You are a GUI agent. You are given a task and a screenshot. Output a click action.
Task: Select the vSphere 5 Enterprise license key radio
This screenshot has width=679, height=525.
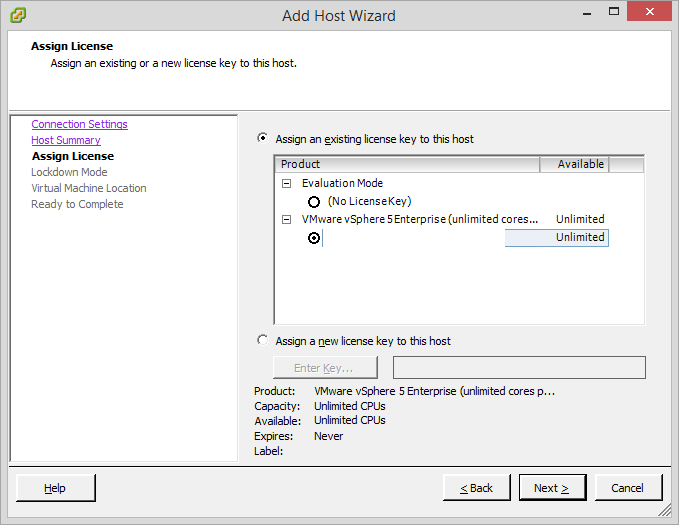(314, 238)
